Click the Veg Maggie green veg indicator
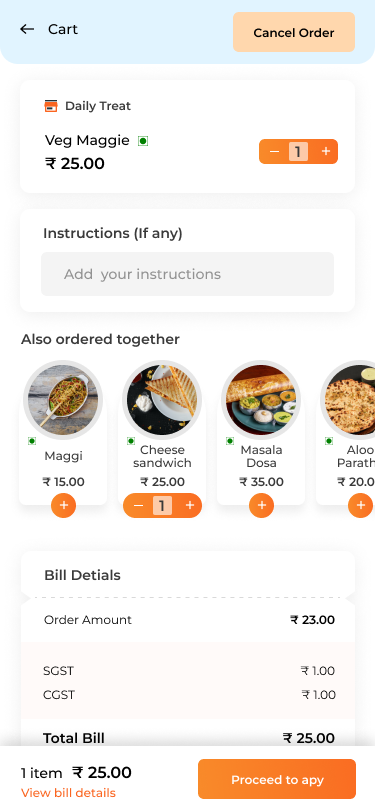Screen dimensions: 375x812 [143, 141]
